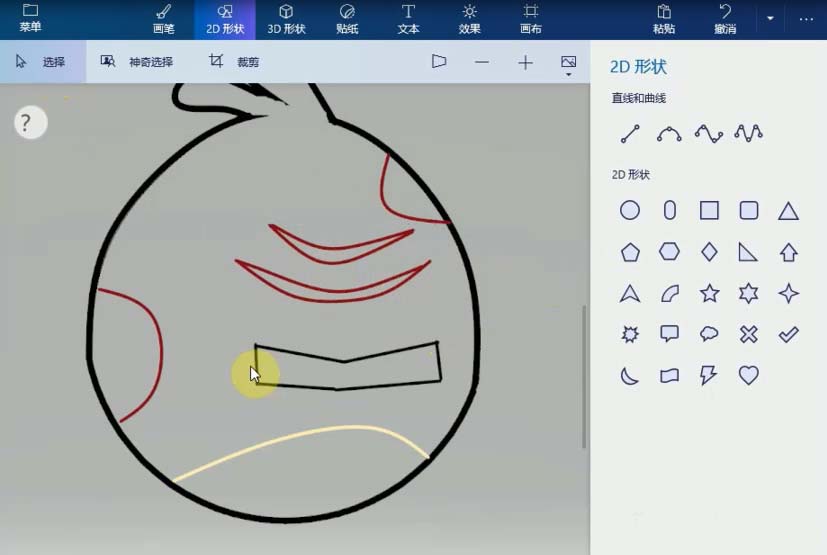Activate the 神奇选择 magic select tool
The height and width of the screenshot is (555, 827).
point(137,62)
